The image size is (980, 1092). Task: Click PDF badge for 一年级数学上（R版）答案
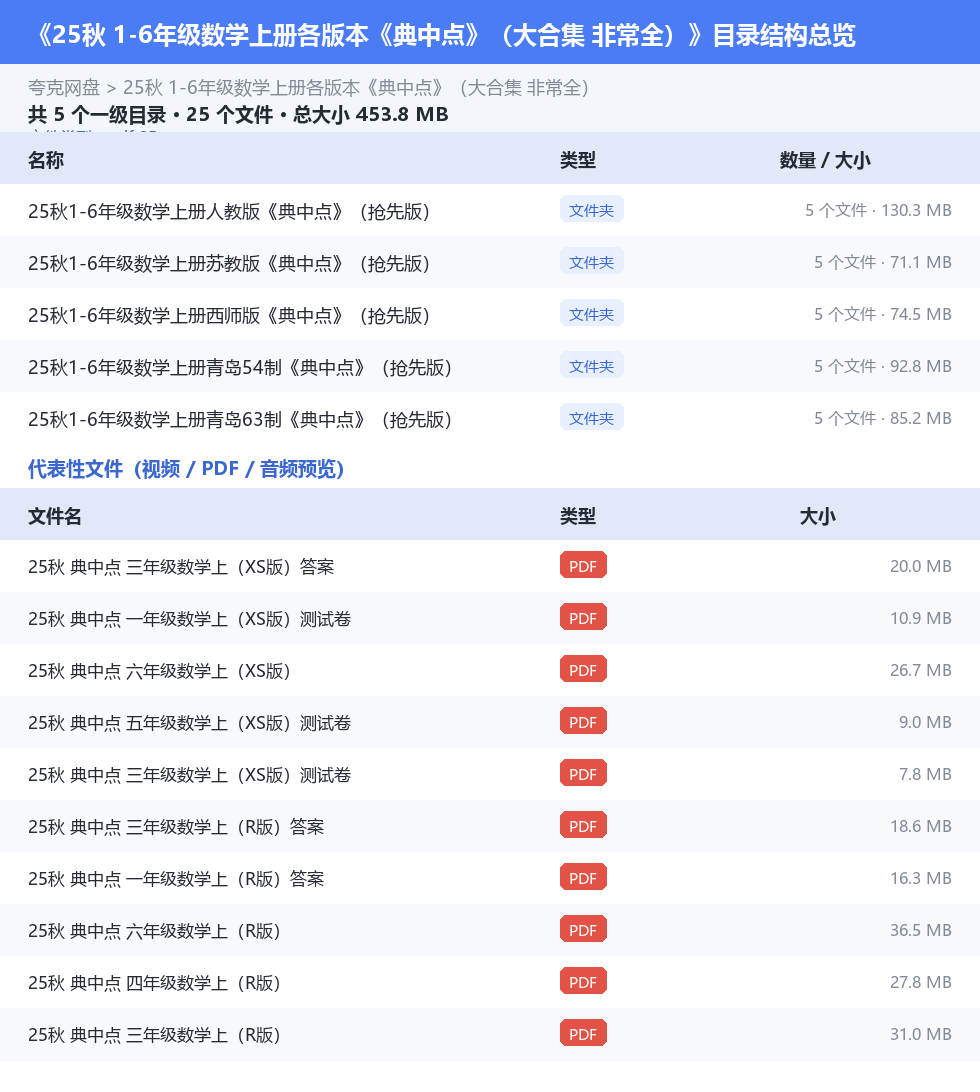[583, 878]
